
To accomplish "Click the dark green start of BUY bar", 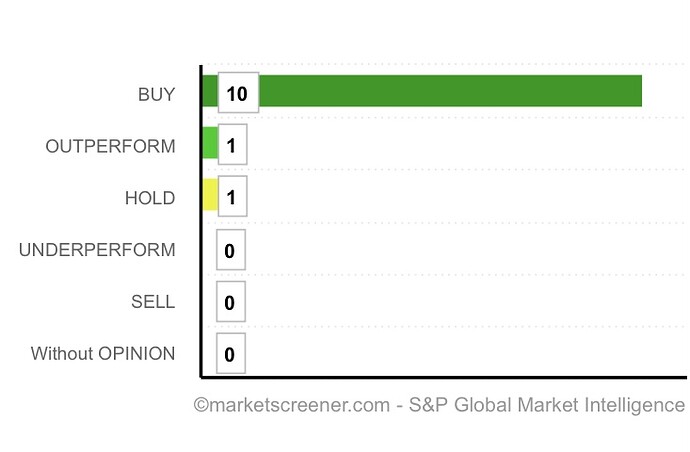I will coord(209,91).
